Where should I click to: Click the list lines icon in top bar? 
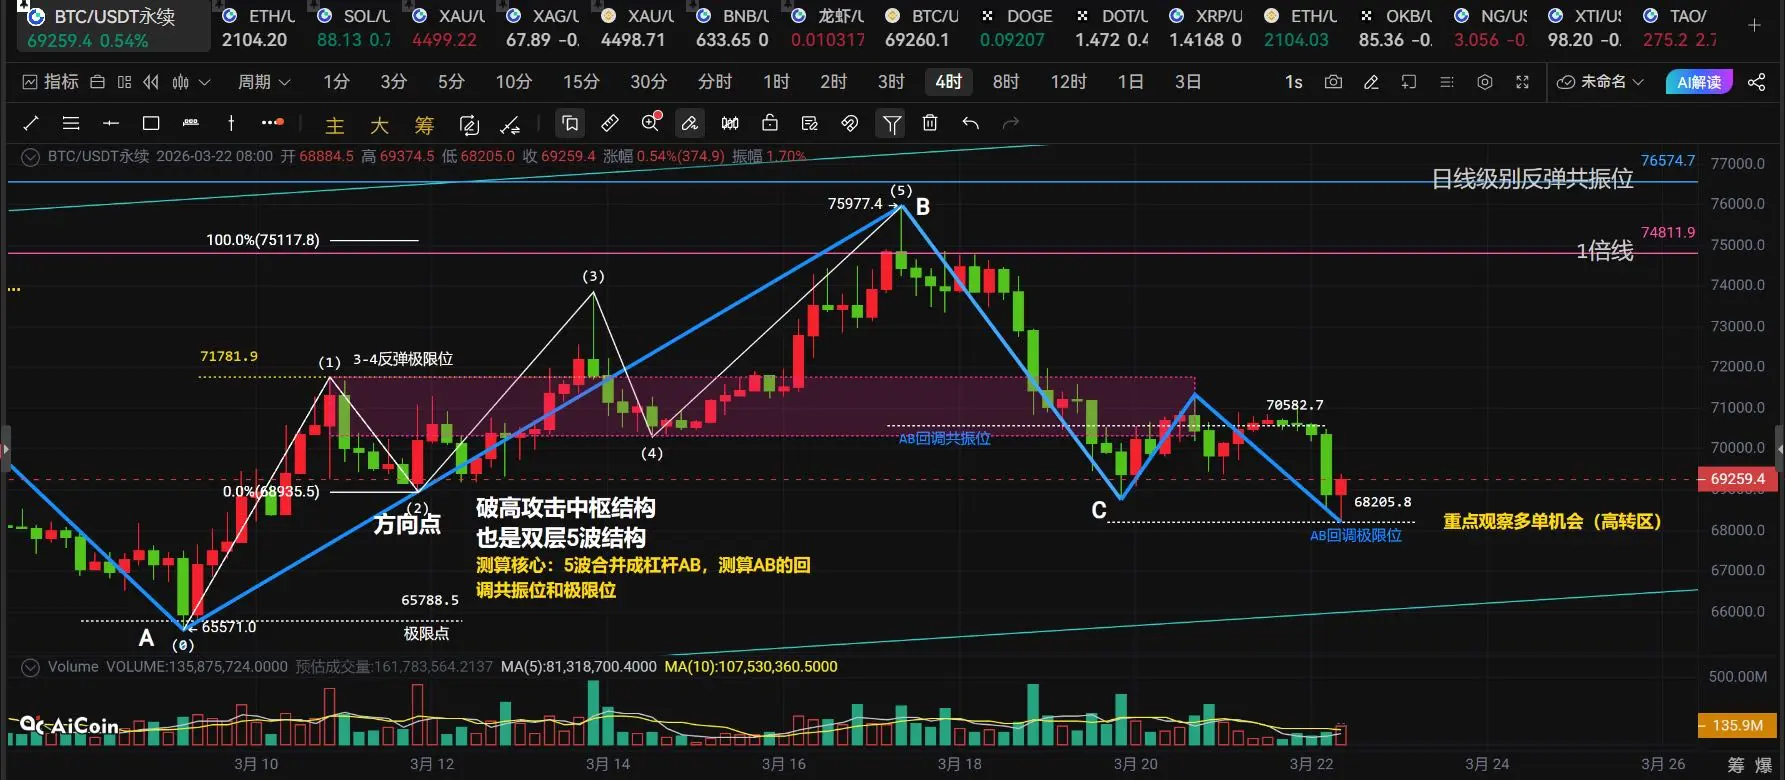click(1447, 82)
